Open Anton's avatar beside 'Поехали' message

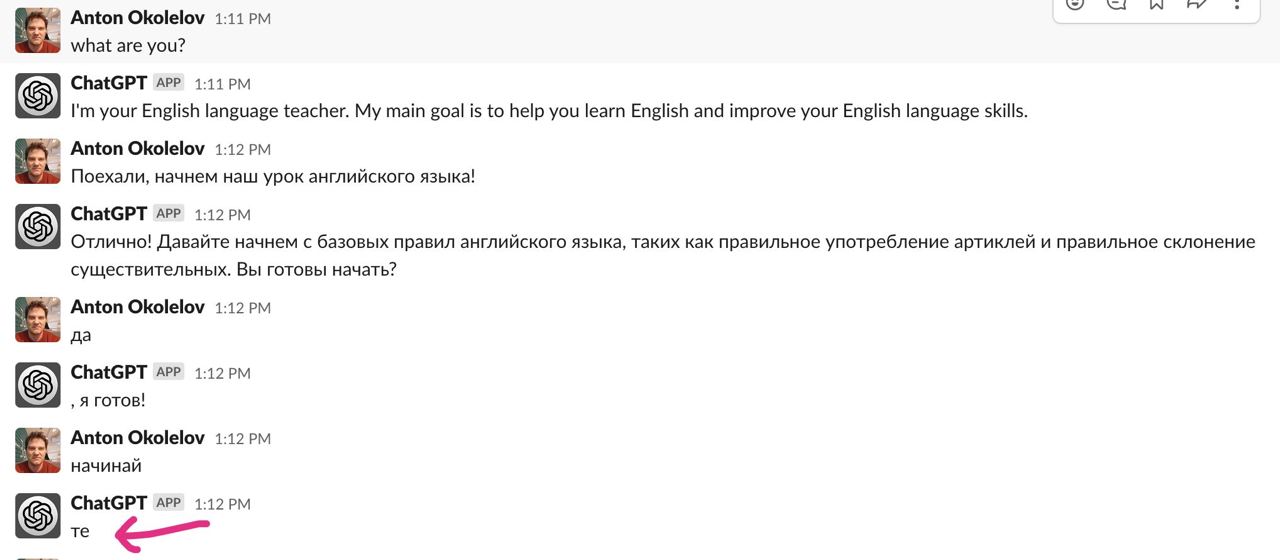pyautogui.click(x=38, y=161)
